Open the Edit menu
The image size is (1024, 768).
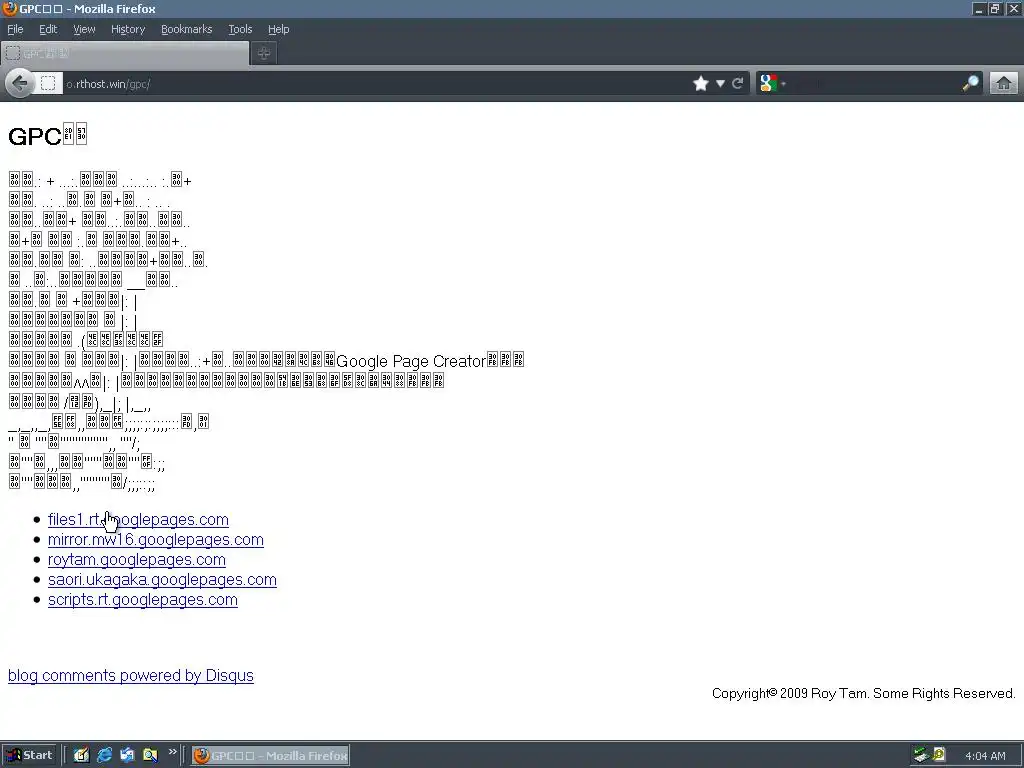[x=48, y=29]
